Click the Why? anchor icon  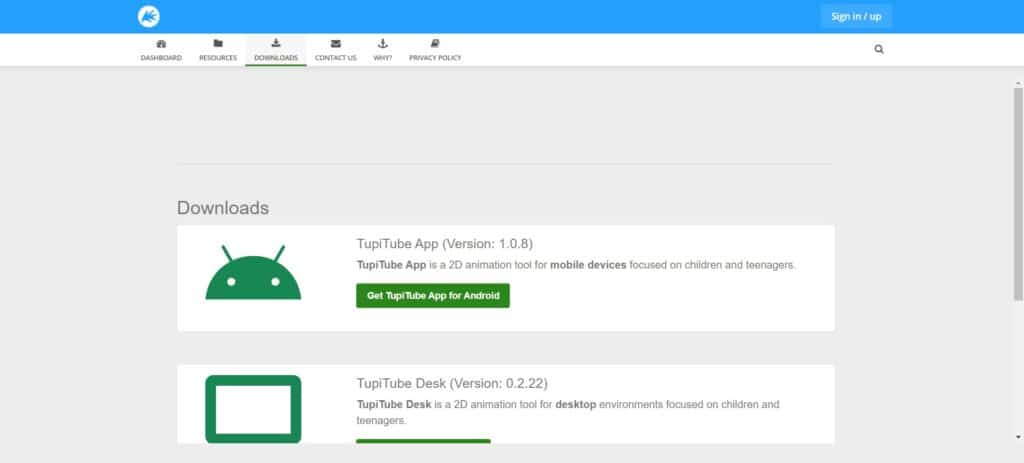383,44
